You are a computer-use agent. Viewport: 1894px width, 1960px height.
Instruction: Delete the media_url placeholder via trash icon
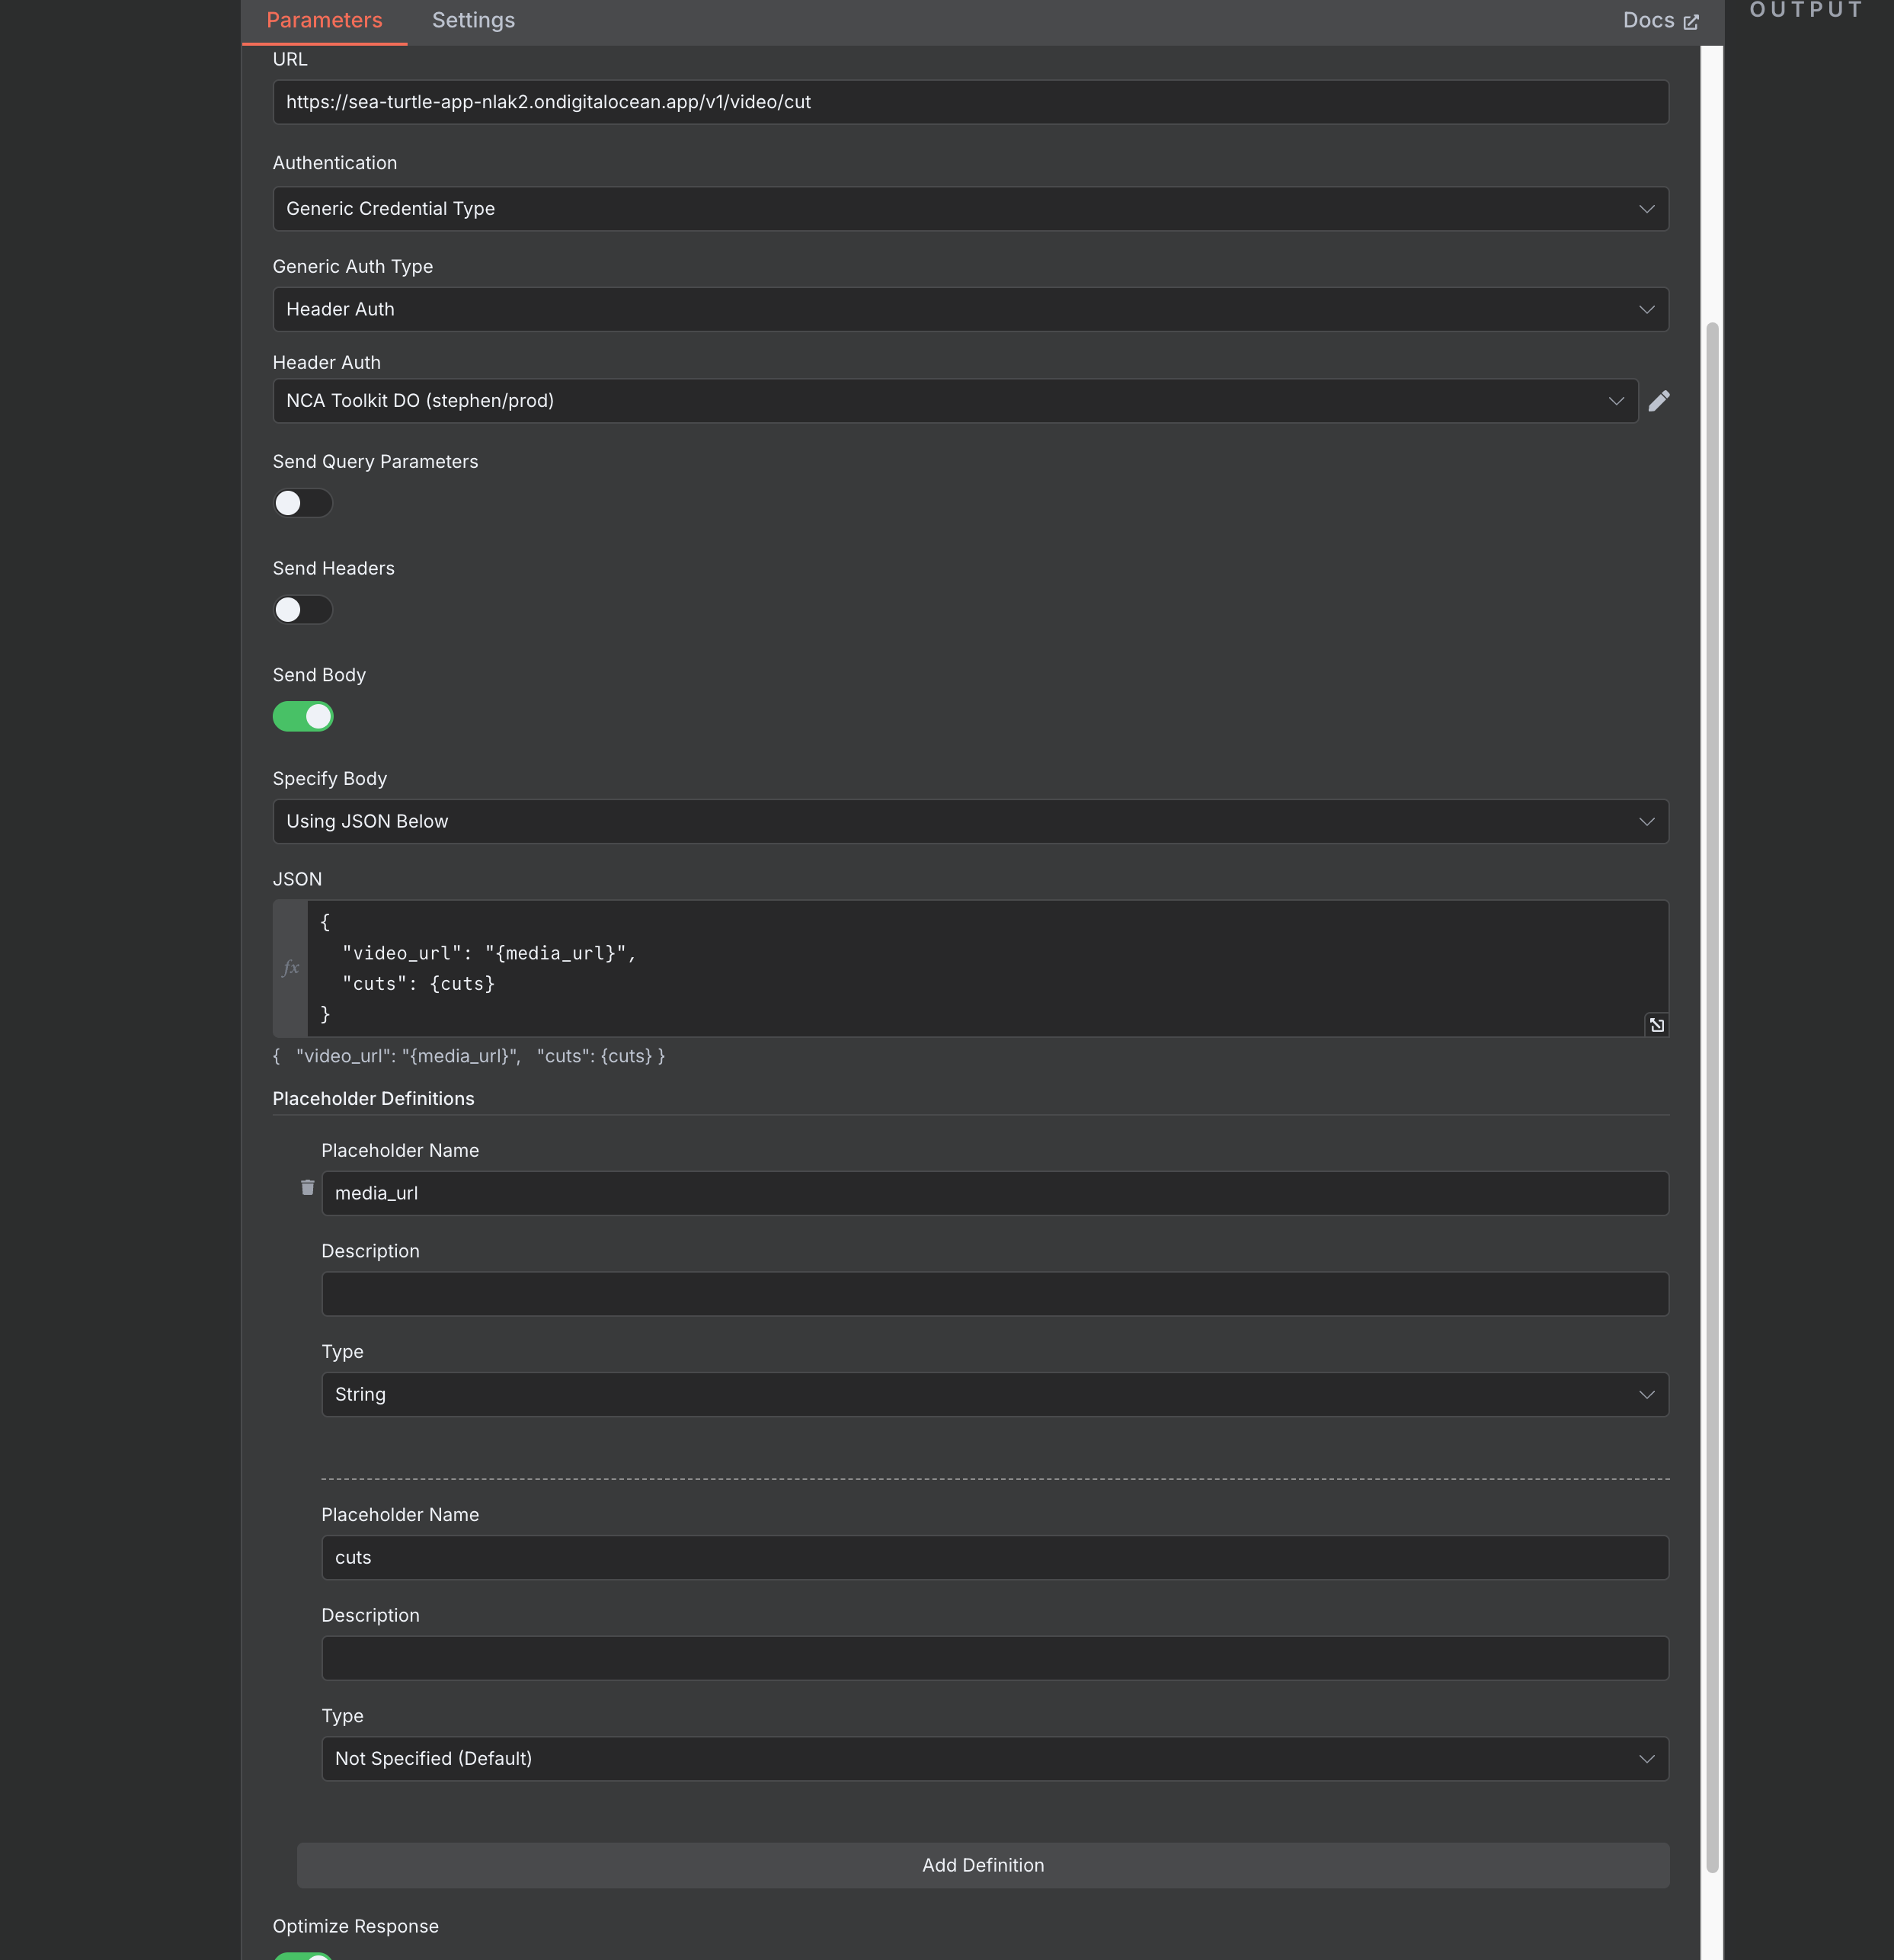[x=308, y=1187]
